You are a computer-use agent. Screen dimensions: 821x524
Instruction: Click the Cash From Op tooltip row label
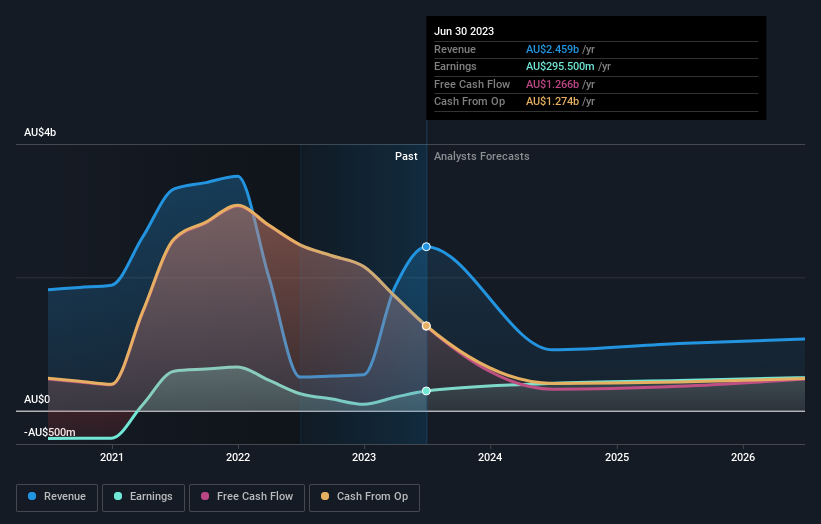point(469,102)
